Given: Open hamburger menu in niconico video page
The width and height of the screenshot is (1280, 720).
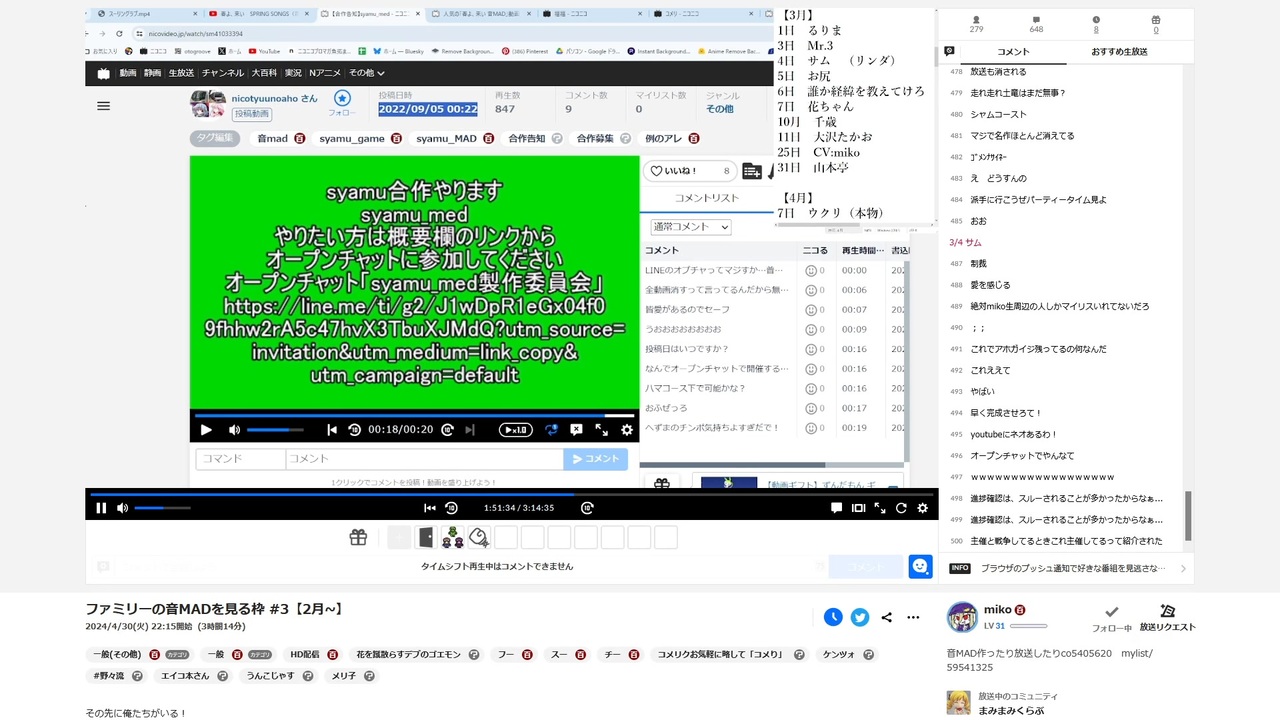Looking at the screenshot, I should (x=103, y=105).
